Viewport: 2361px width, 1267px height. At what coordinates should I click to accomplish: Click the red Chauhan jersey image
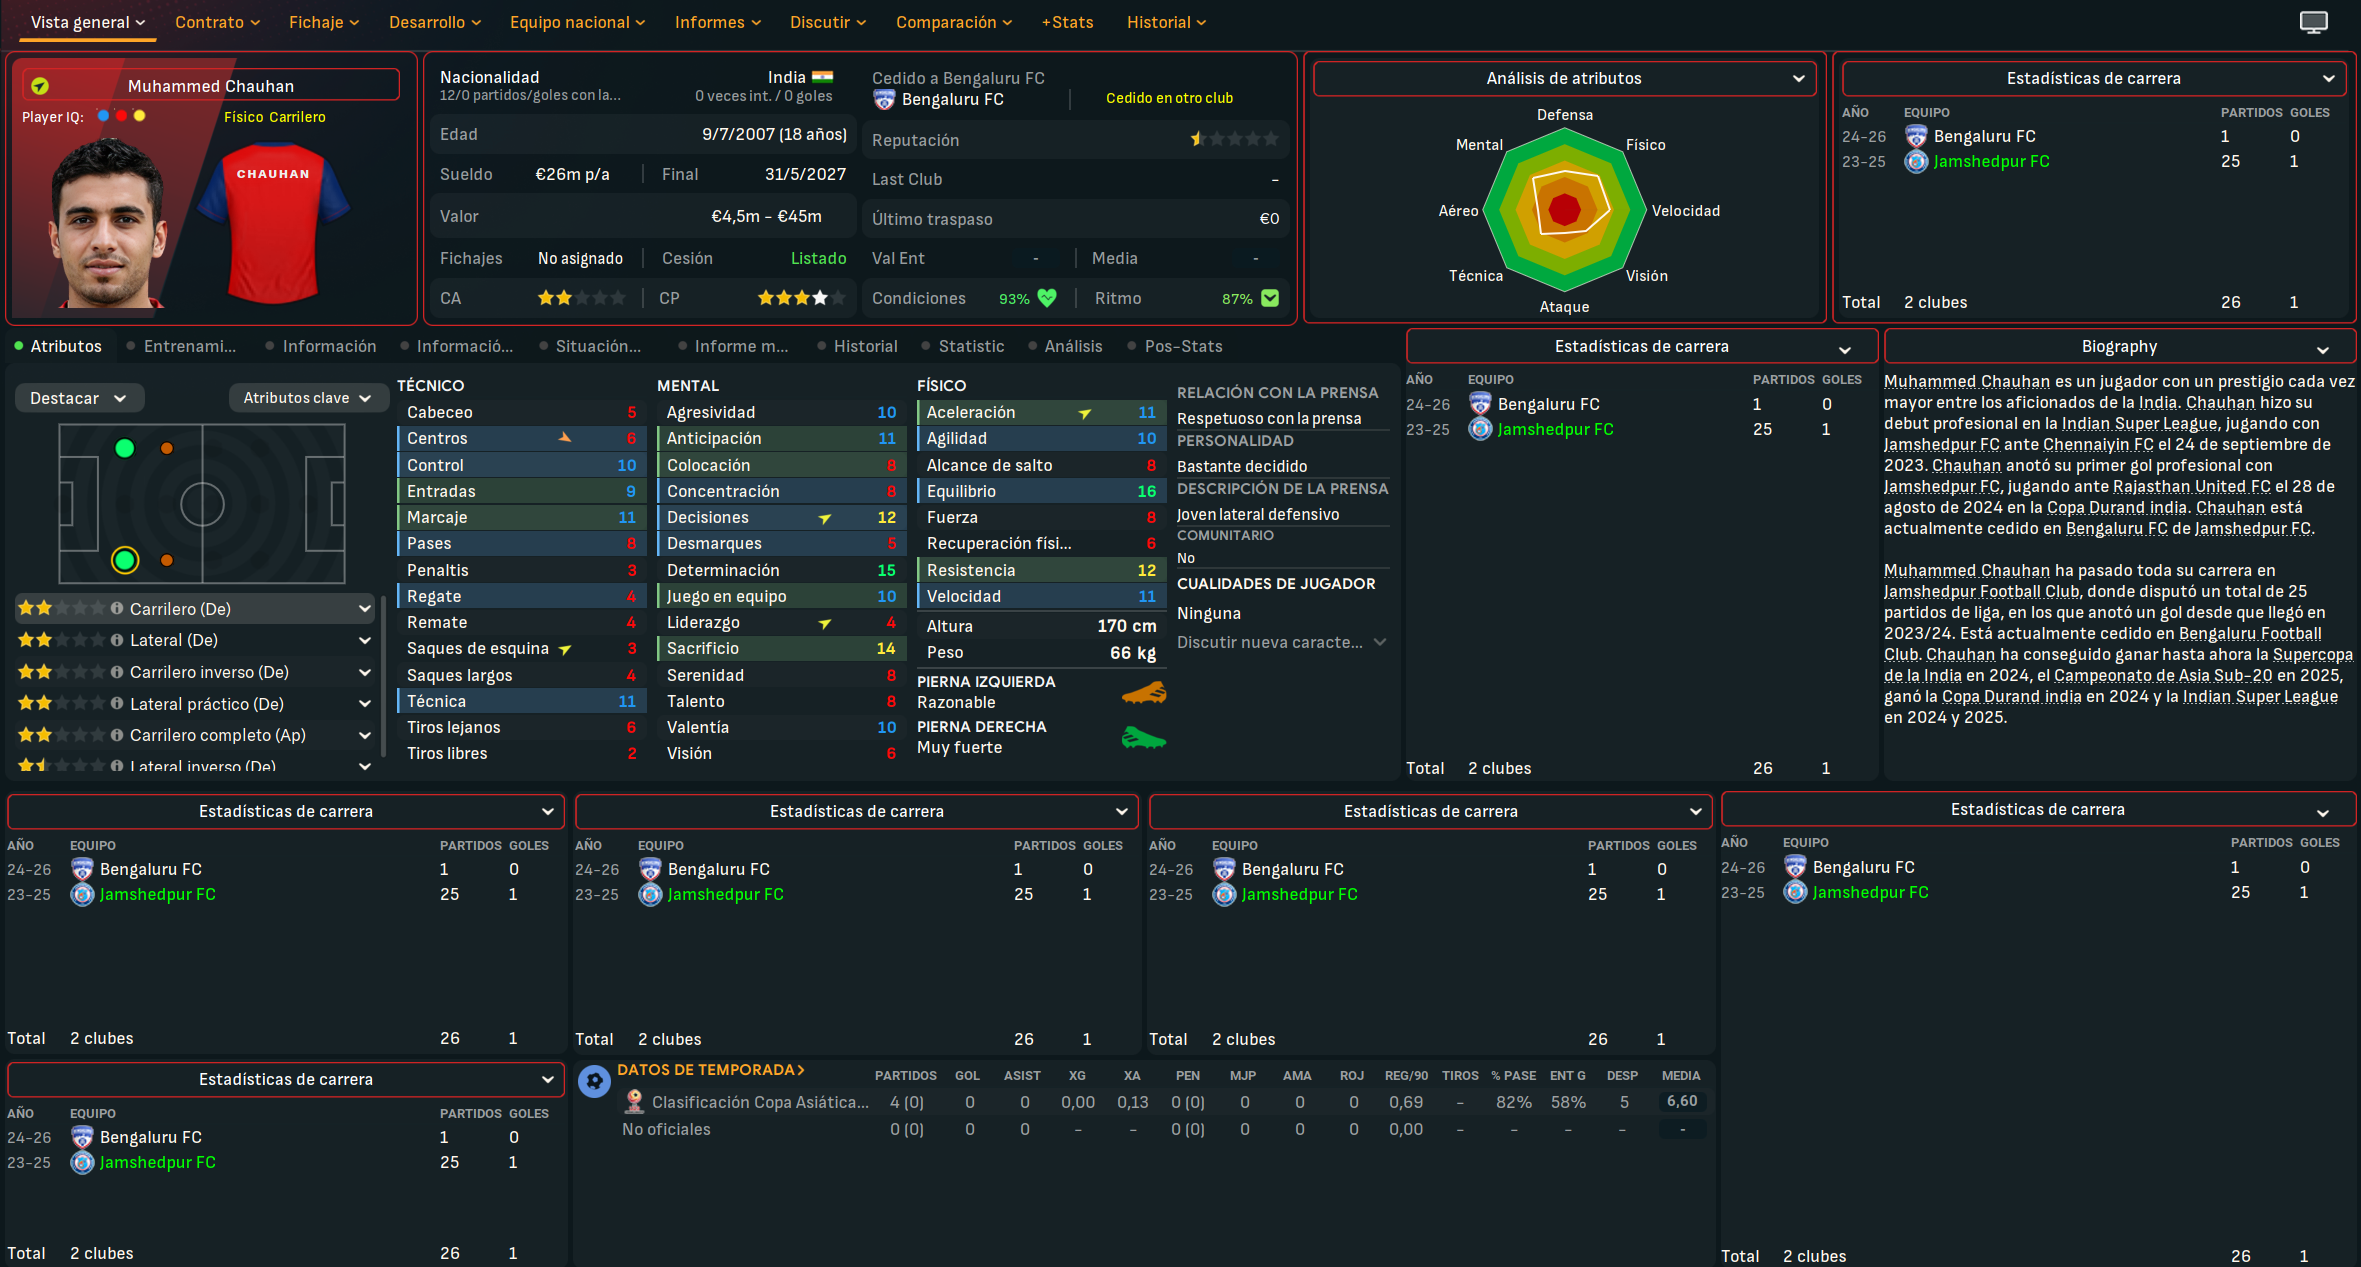[x=273, y=222]
